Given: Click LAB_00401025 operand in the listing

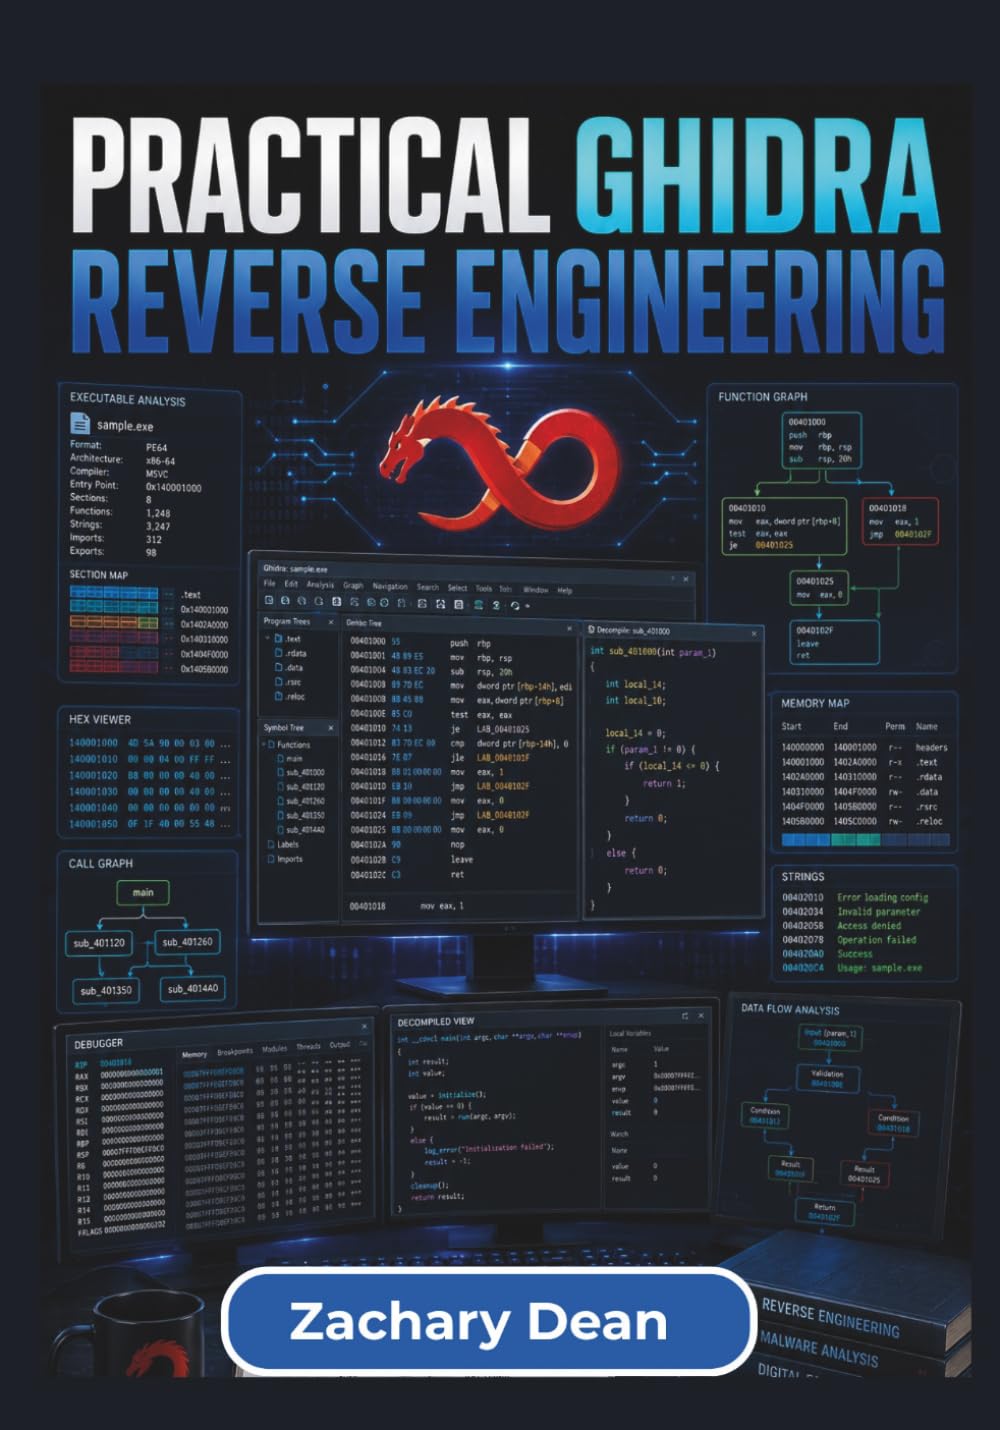Looking at the screenshot, I should (x=503, y=729).
